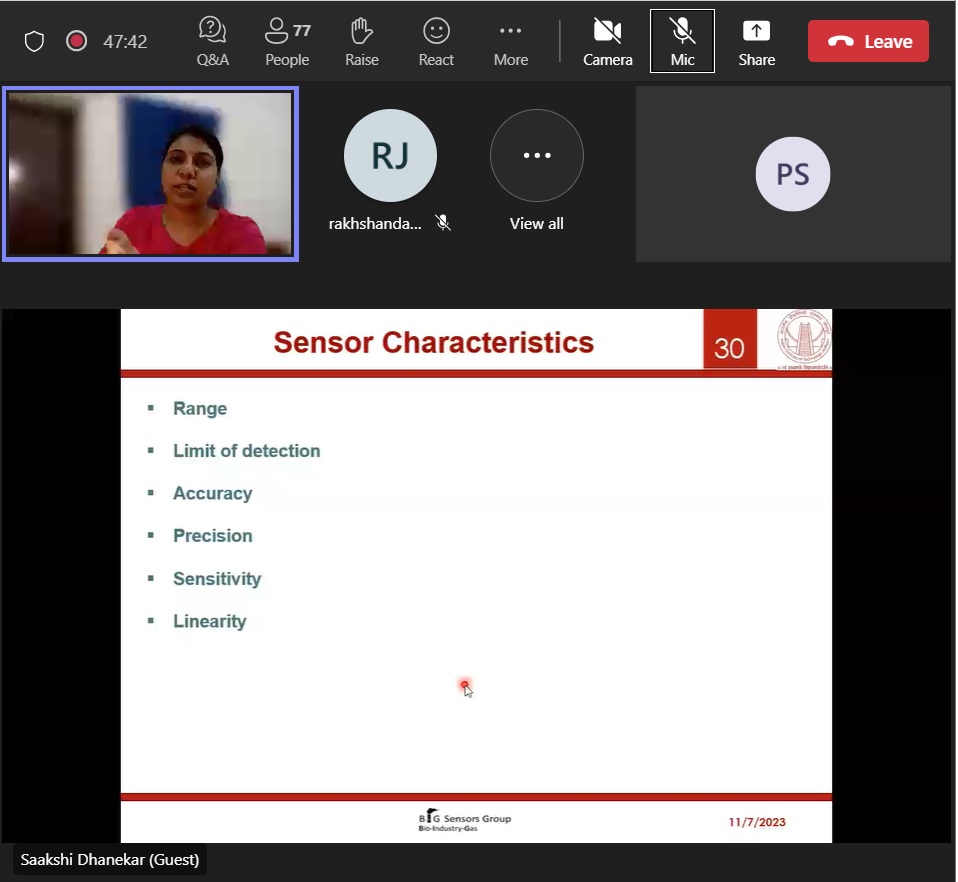Select the speaker's video thumbnail
Viewport: 958px width, 882px height.
click(150, 174)
